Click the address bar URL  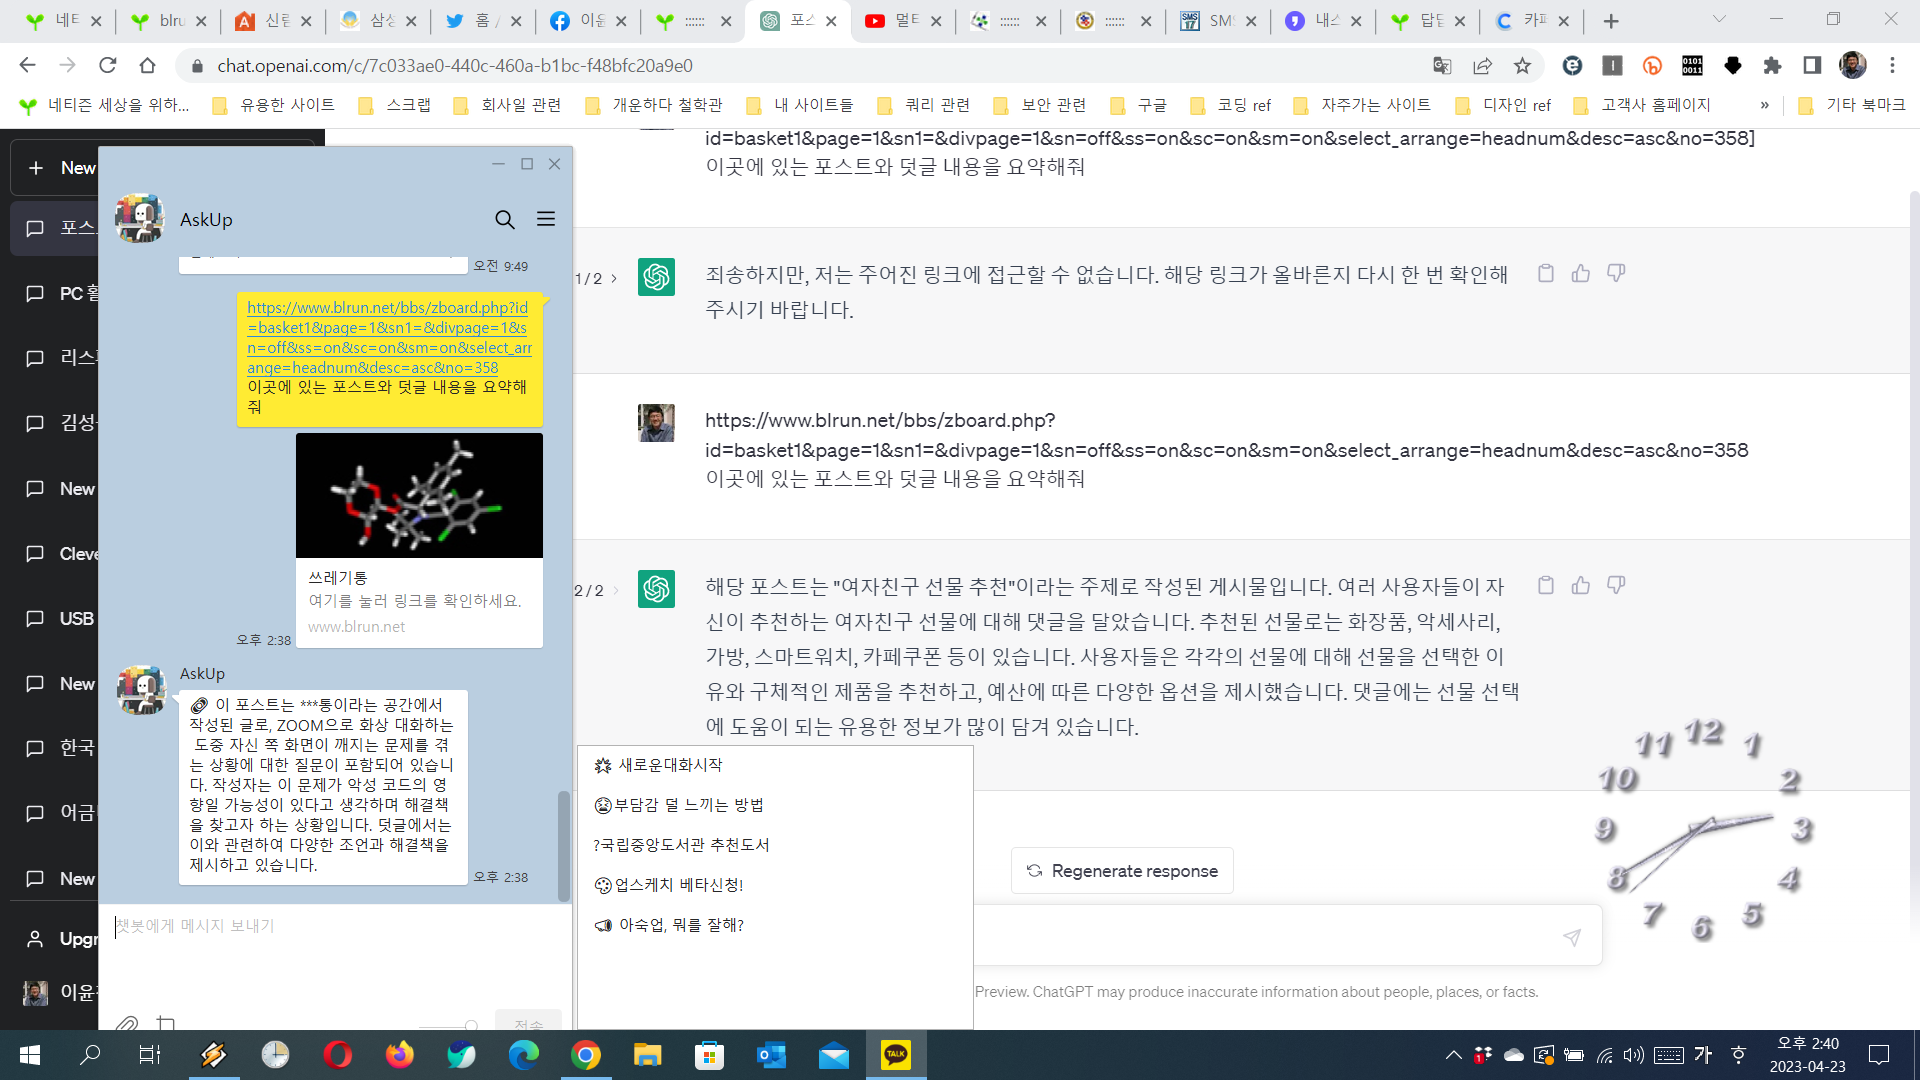pyautogui.click(x=455, y=66)
